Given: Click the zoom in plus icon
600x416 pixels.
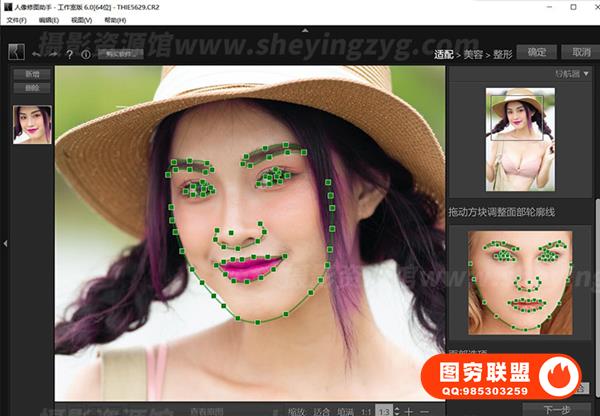Looking at the screenshot, I should (x=408, y=411).
